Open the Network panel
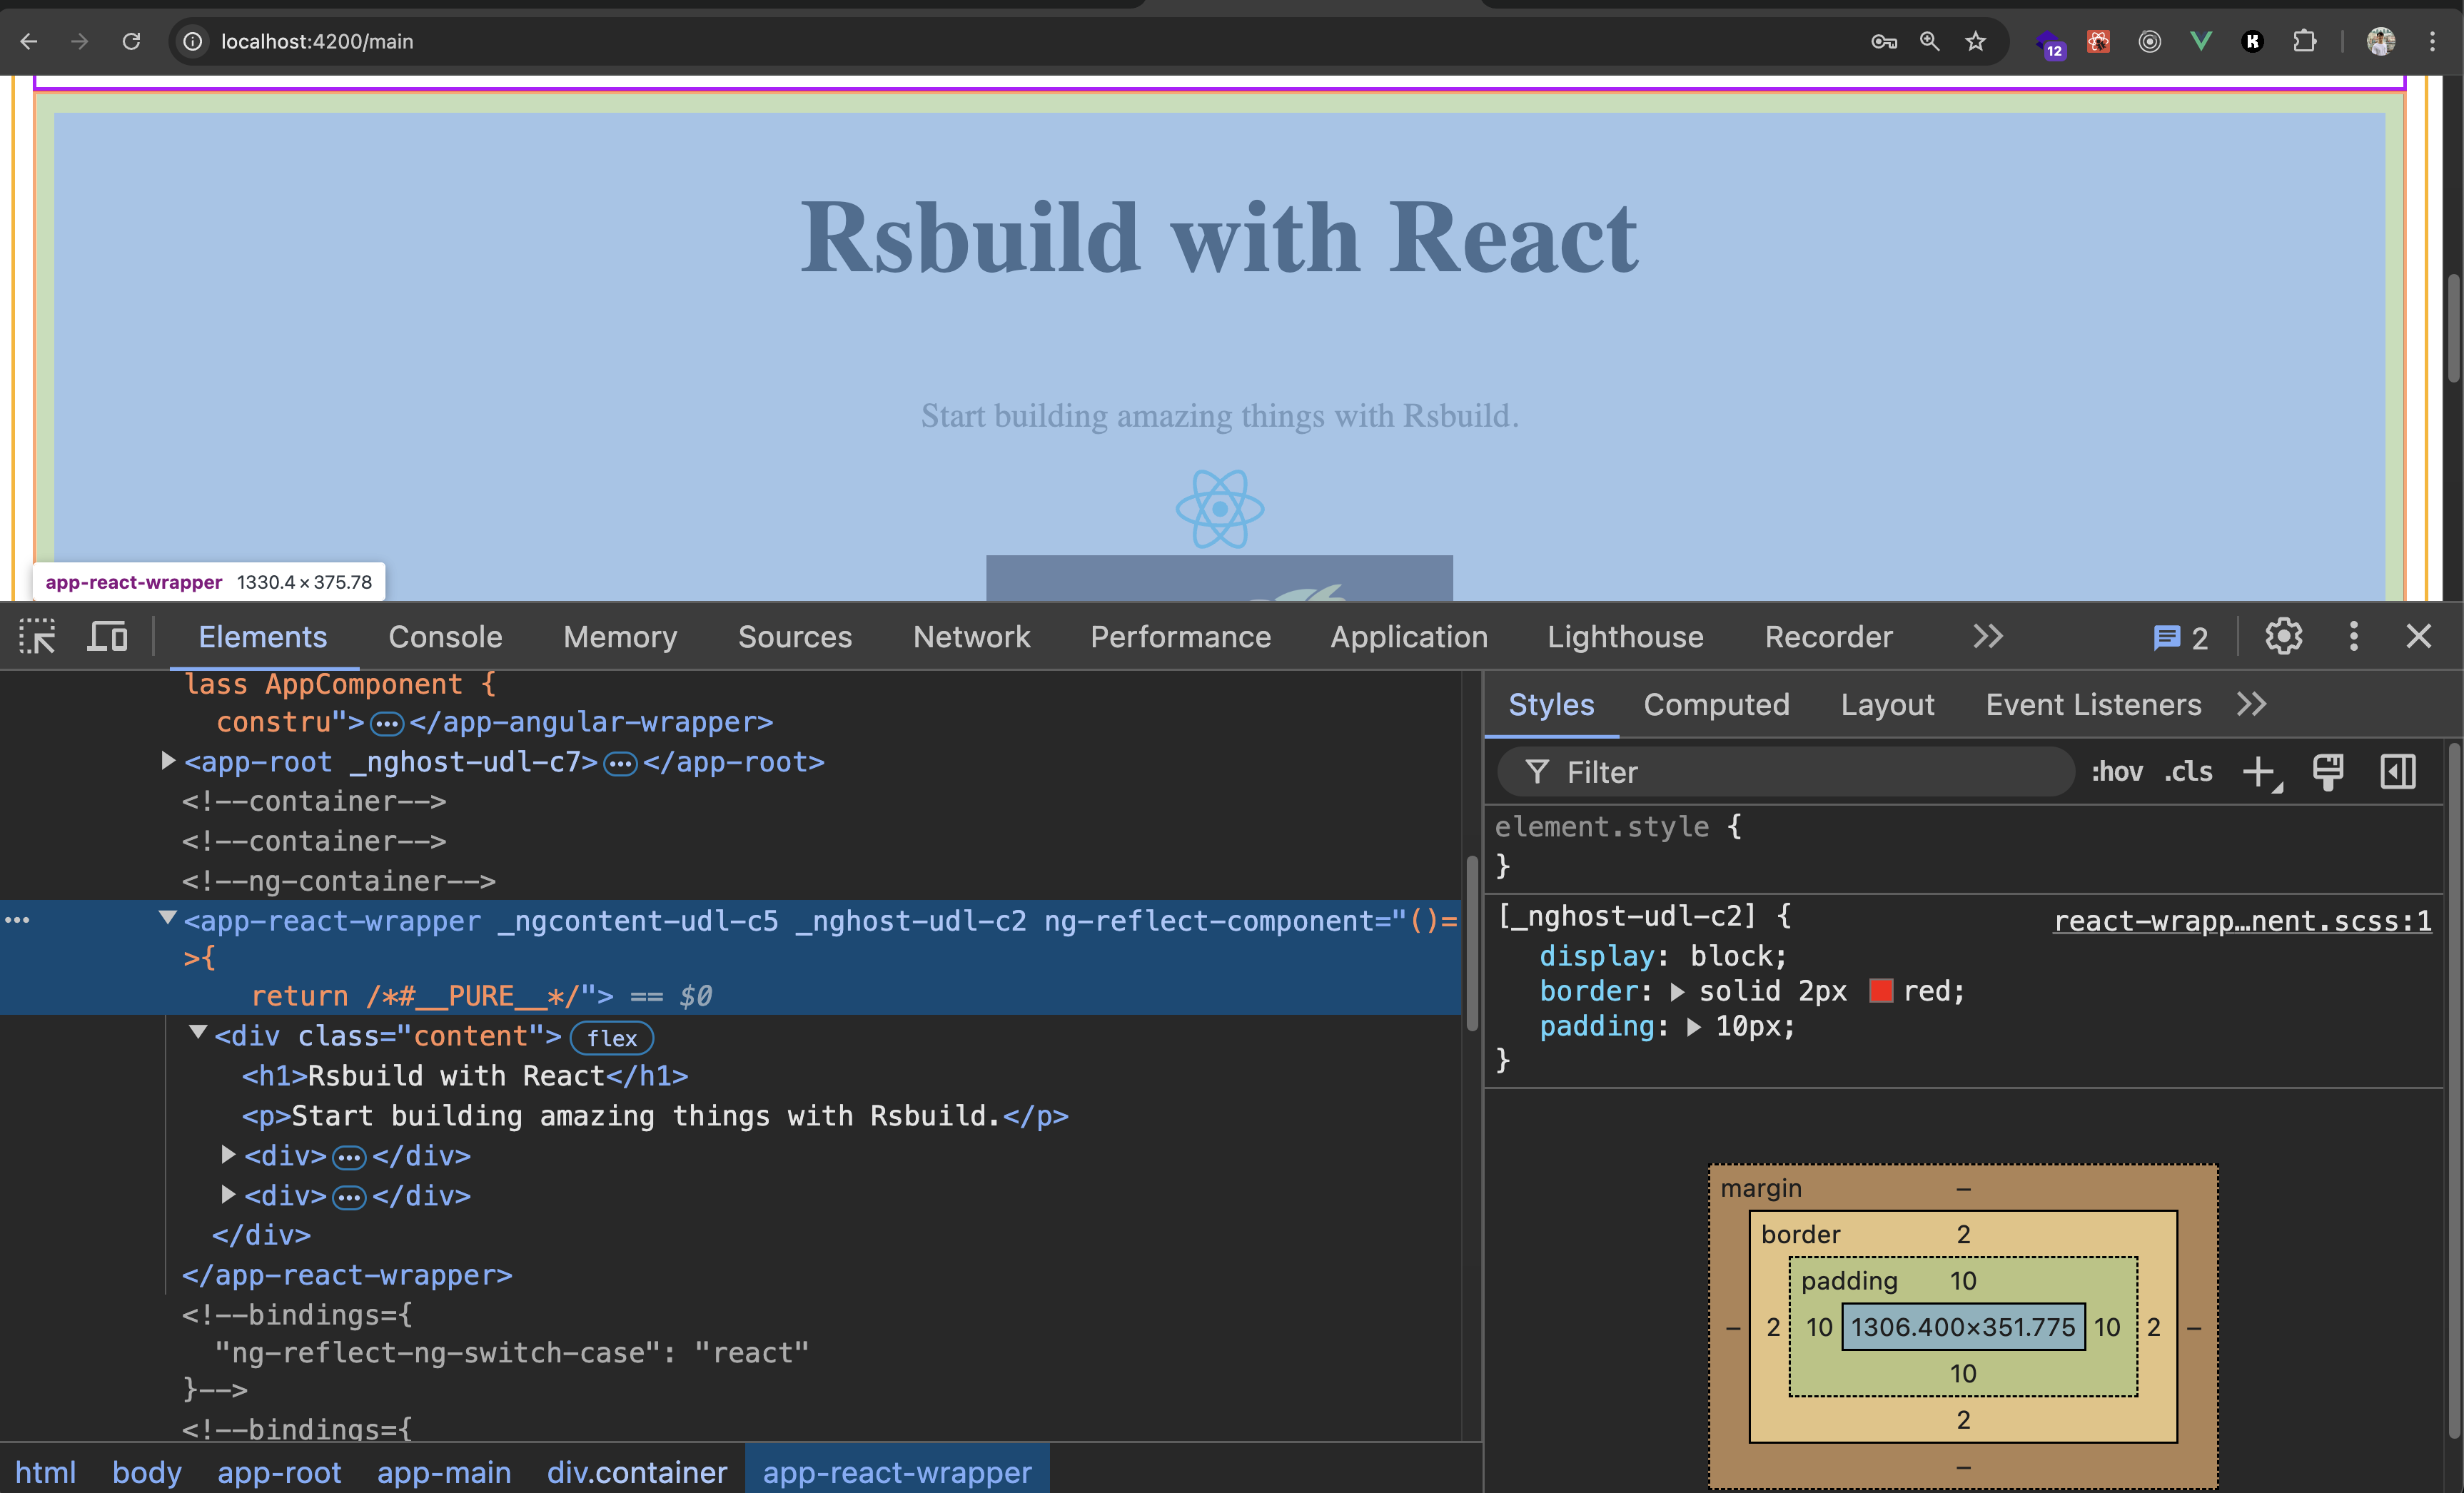 [x=971, y=636]
